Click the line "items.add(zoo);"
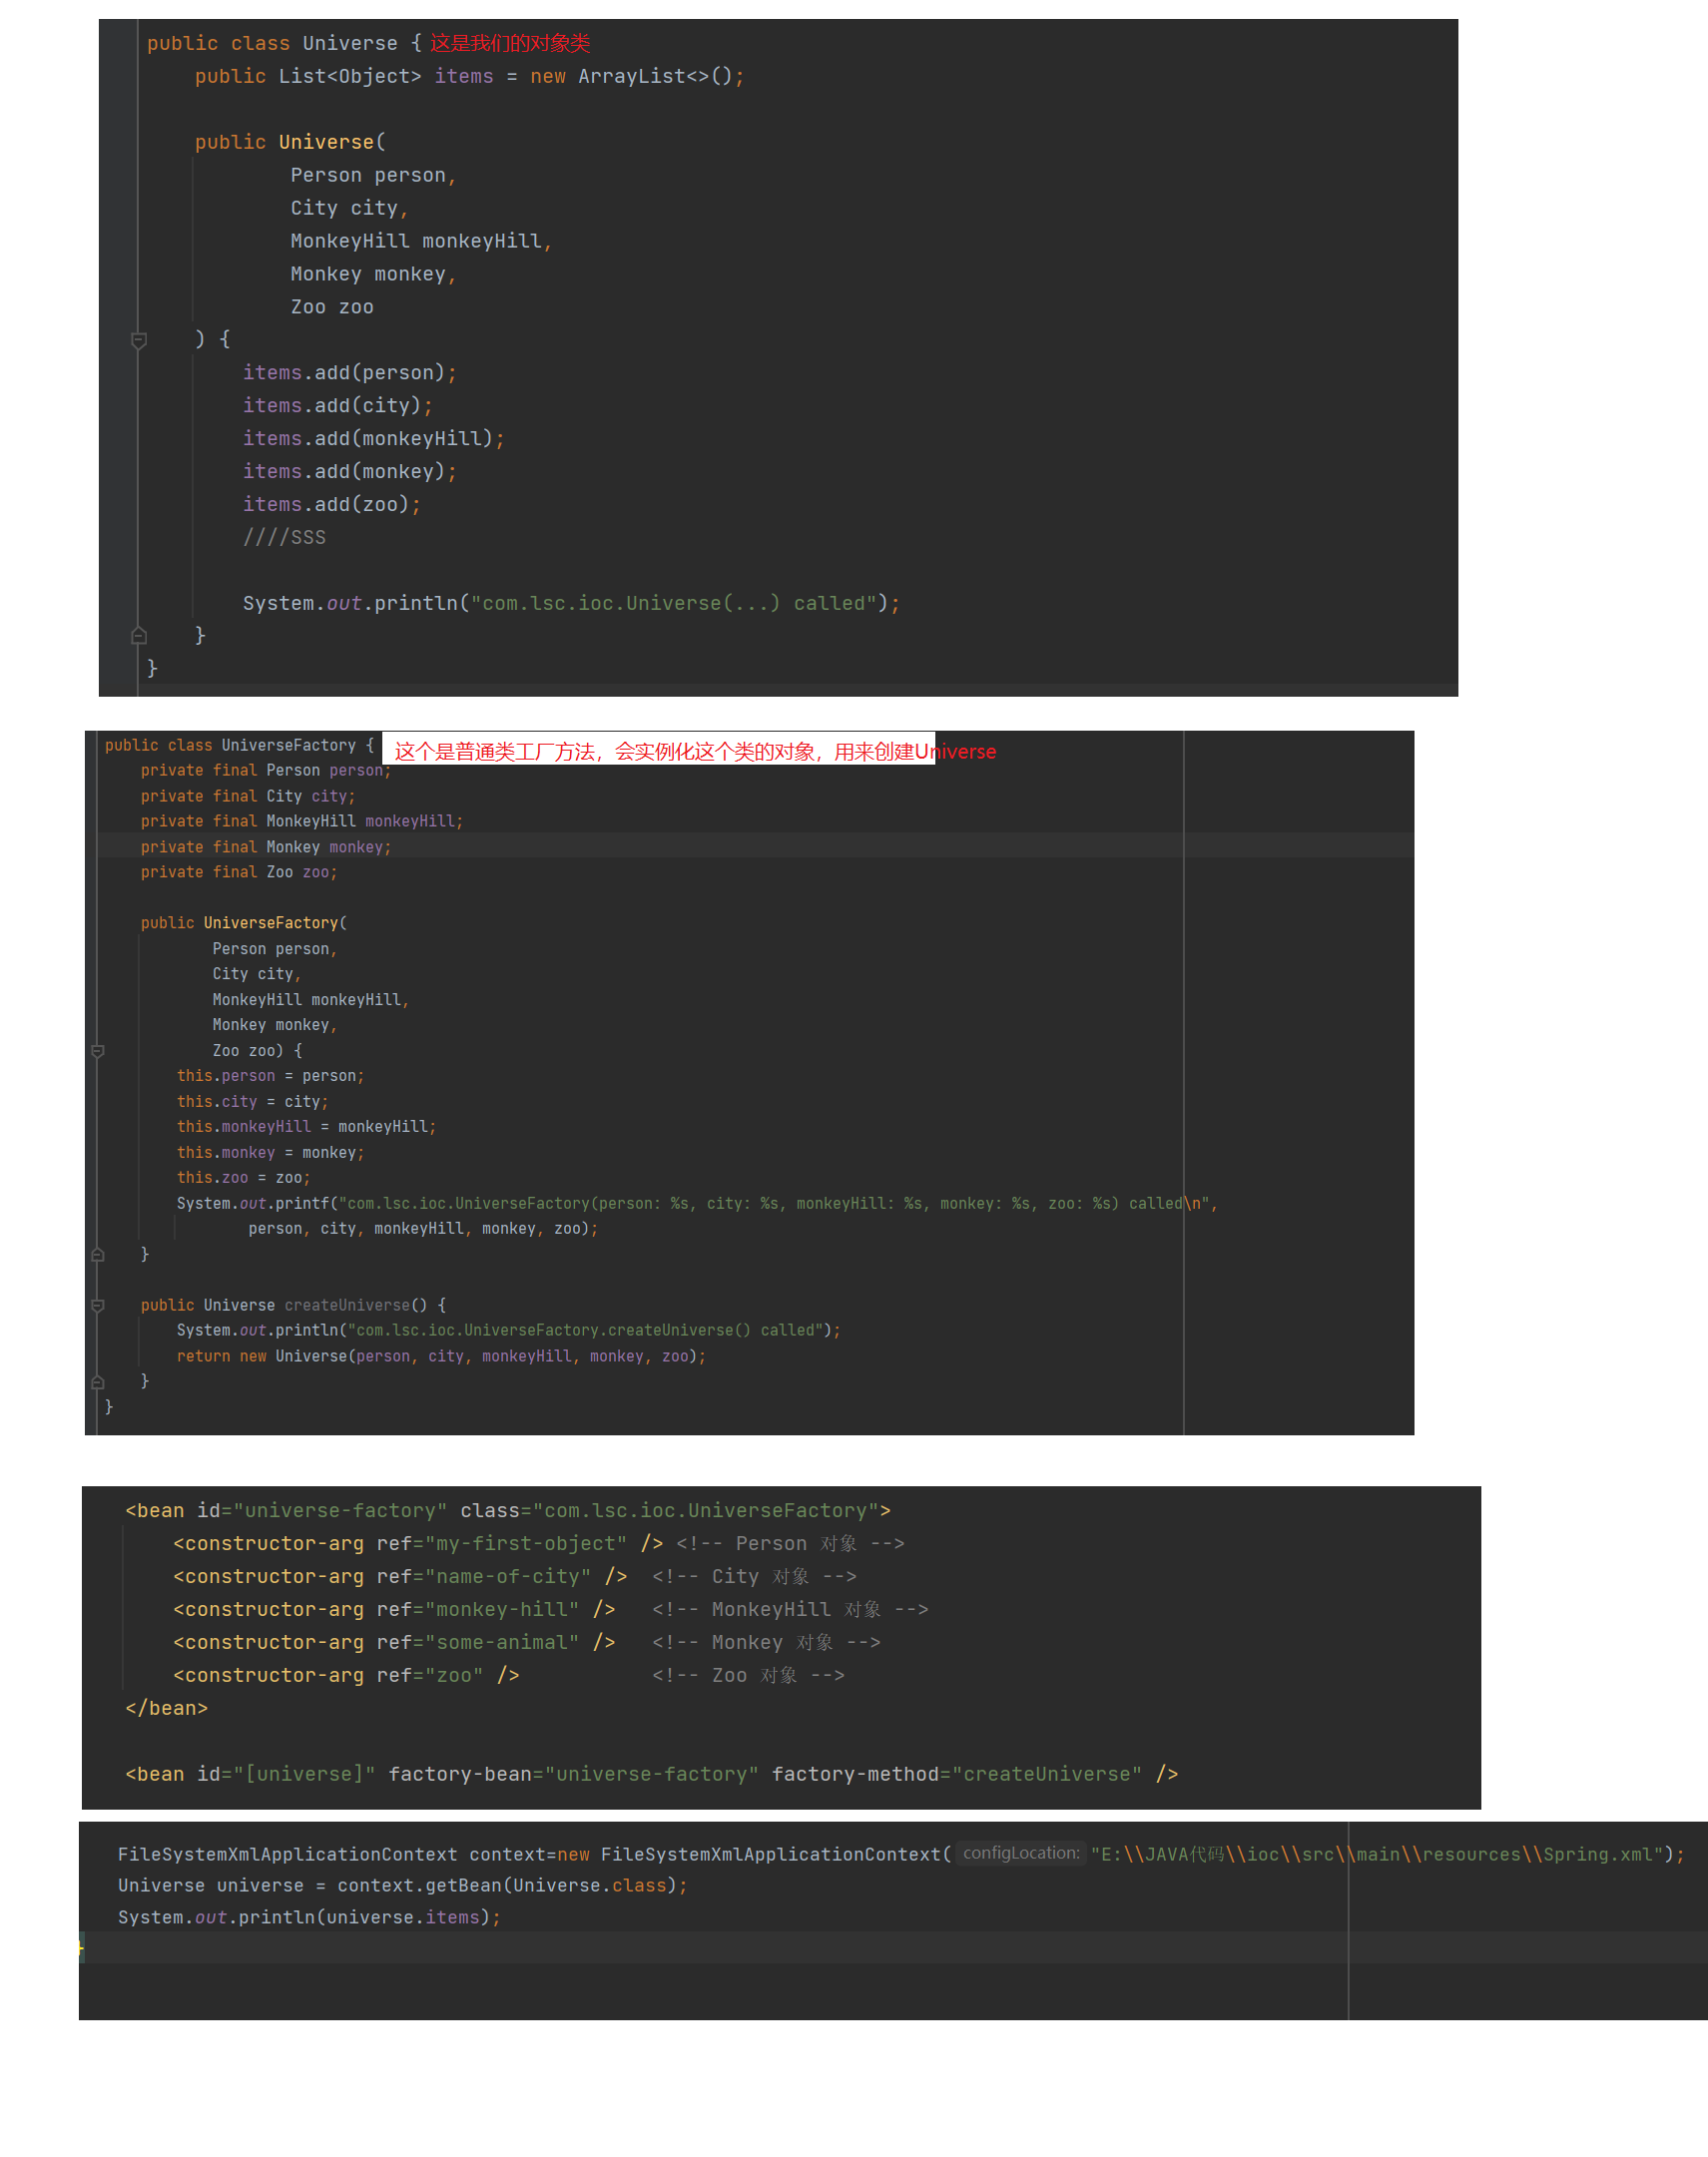Image resolution: width=1708 pixels, height=2157 pixels. 332,505
